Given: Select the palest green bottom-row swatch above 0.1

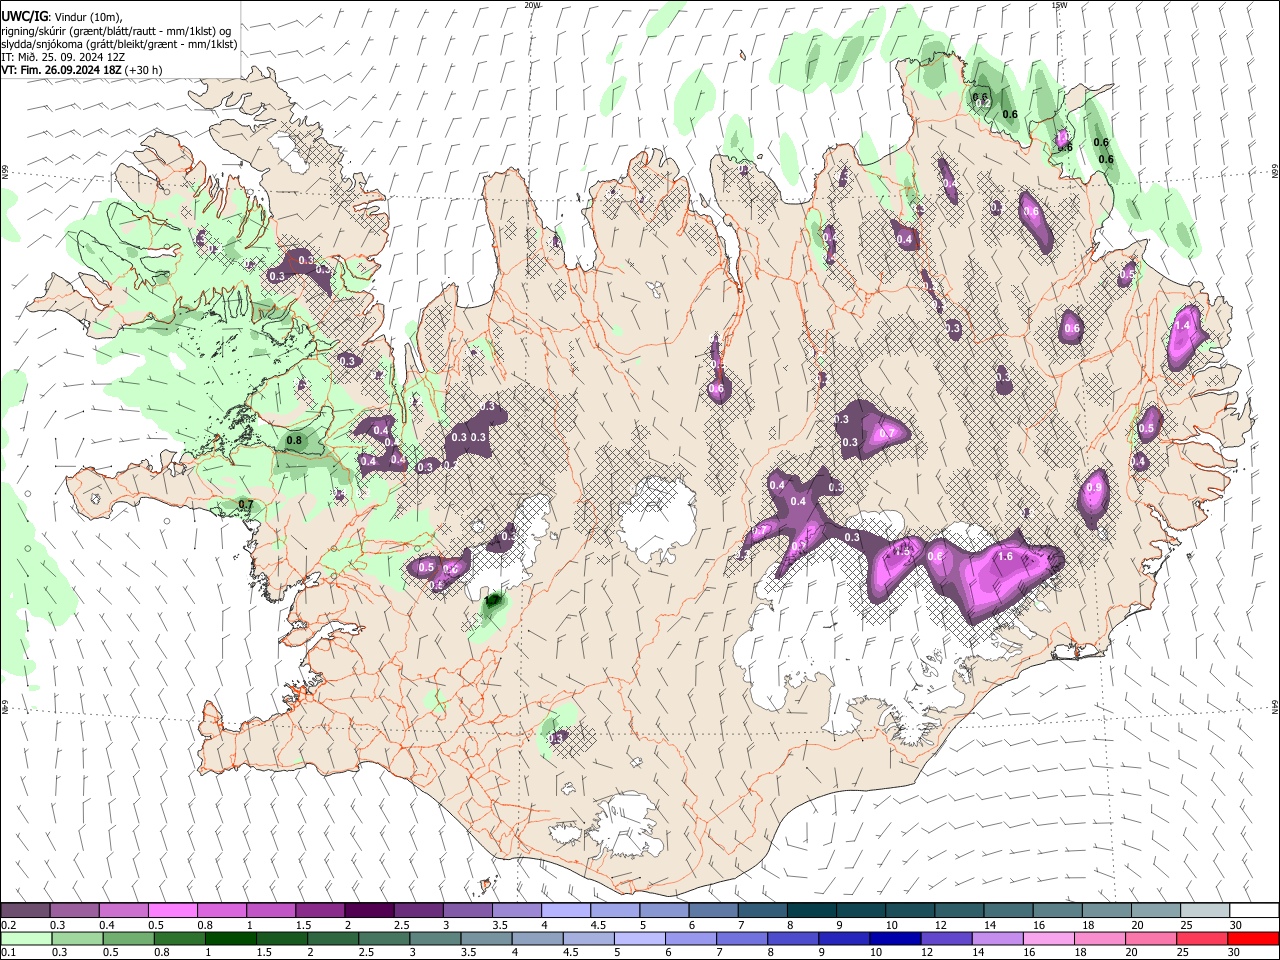Looking at the screenshot, I should coord(26,938).
